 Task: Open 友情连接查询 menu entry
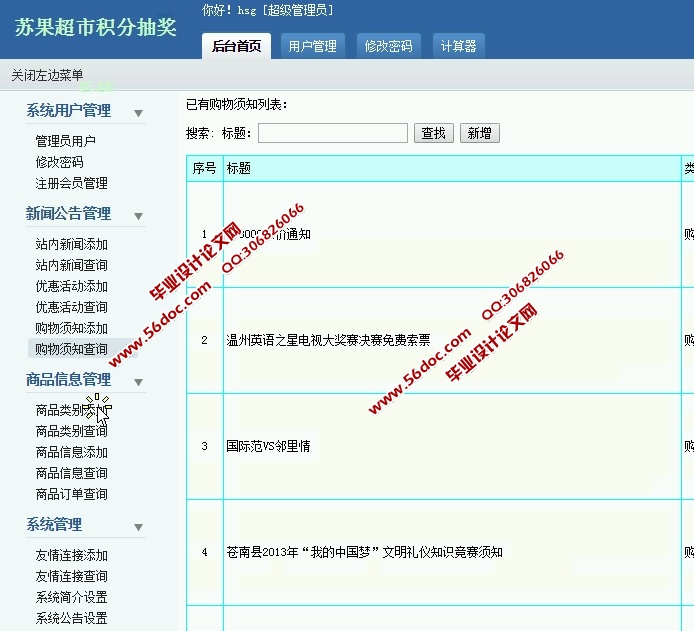[72, 576]
